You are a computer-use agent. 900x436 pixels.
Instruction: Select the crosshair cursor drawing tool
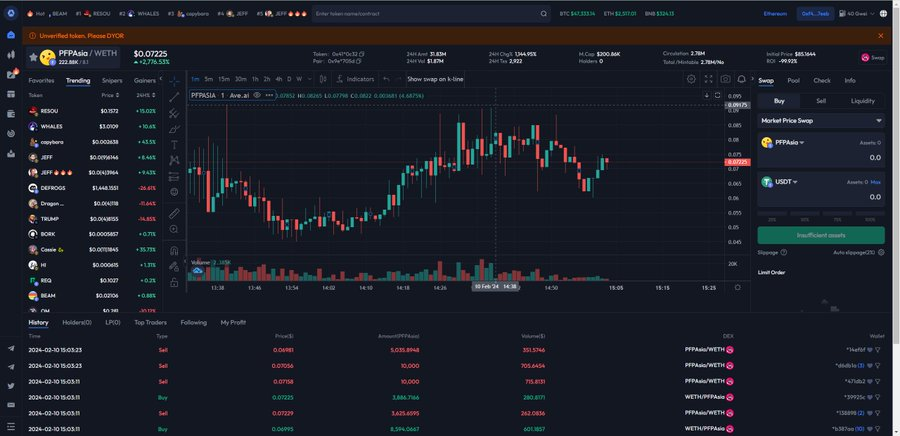point(174,81)
